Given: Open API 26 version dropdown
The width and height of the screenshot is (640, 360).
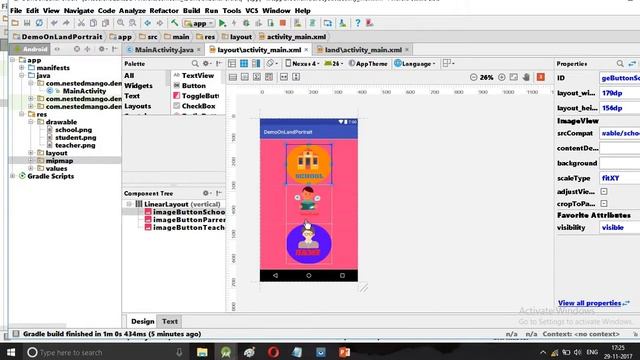Looking at the screenshot, I should 333,64.
